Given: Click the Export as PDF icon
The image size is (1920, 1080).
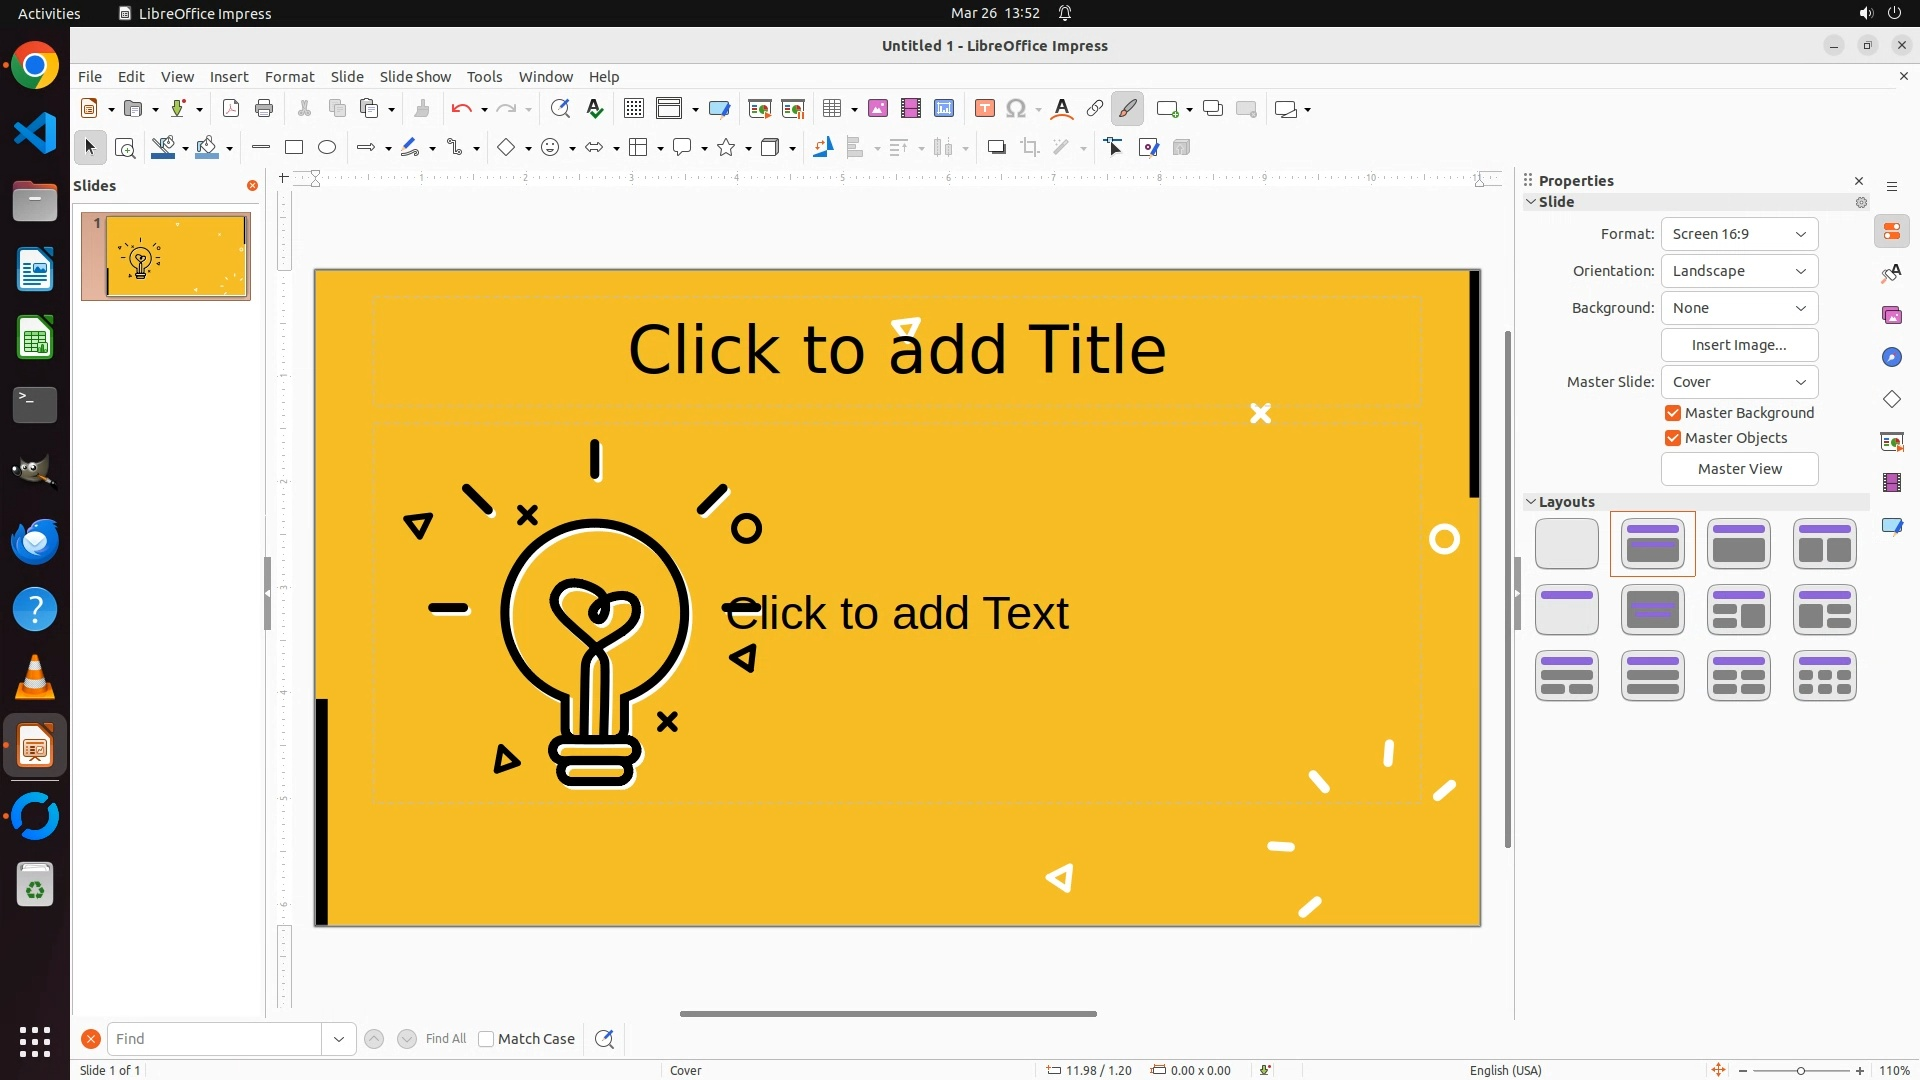Looking at the screenshot, I should (230, 109).
